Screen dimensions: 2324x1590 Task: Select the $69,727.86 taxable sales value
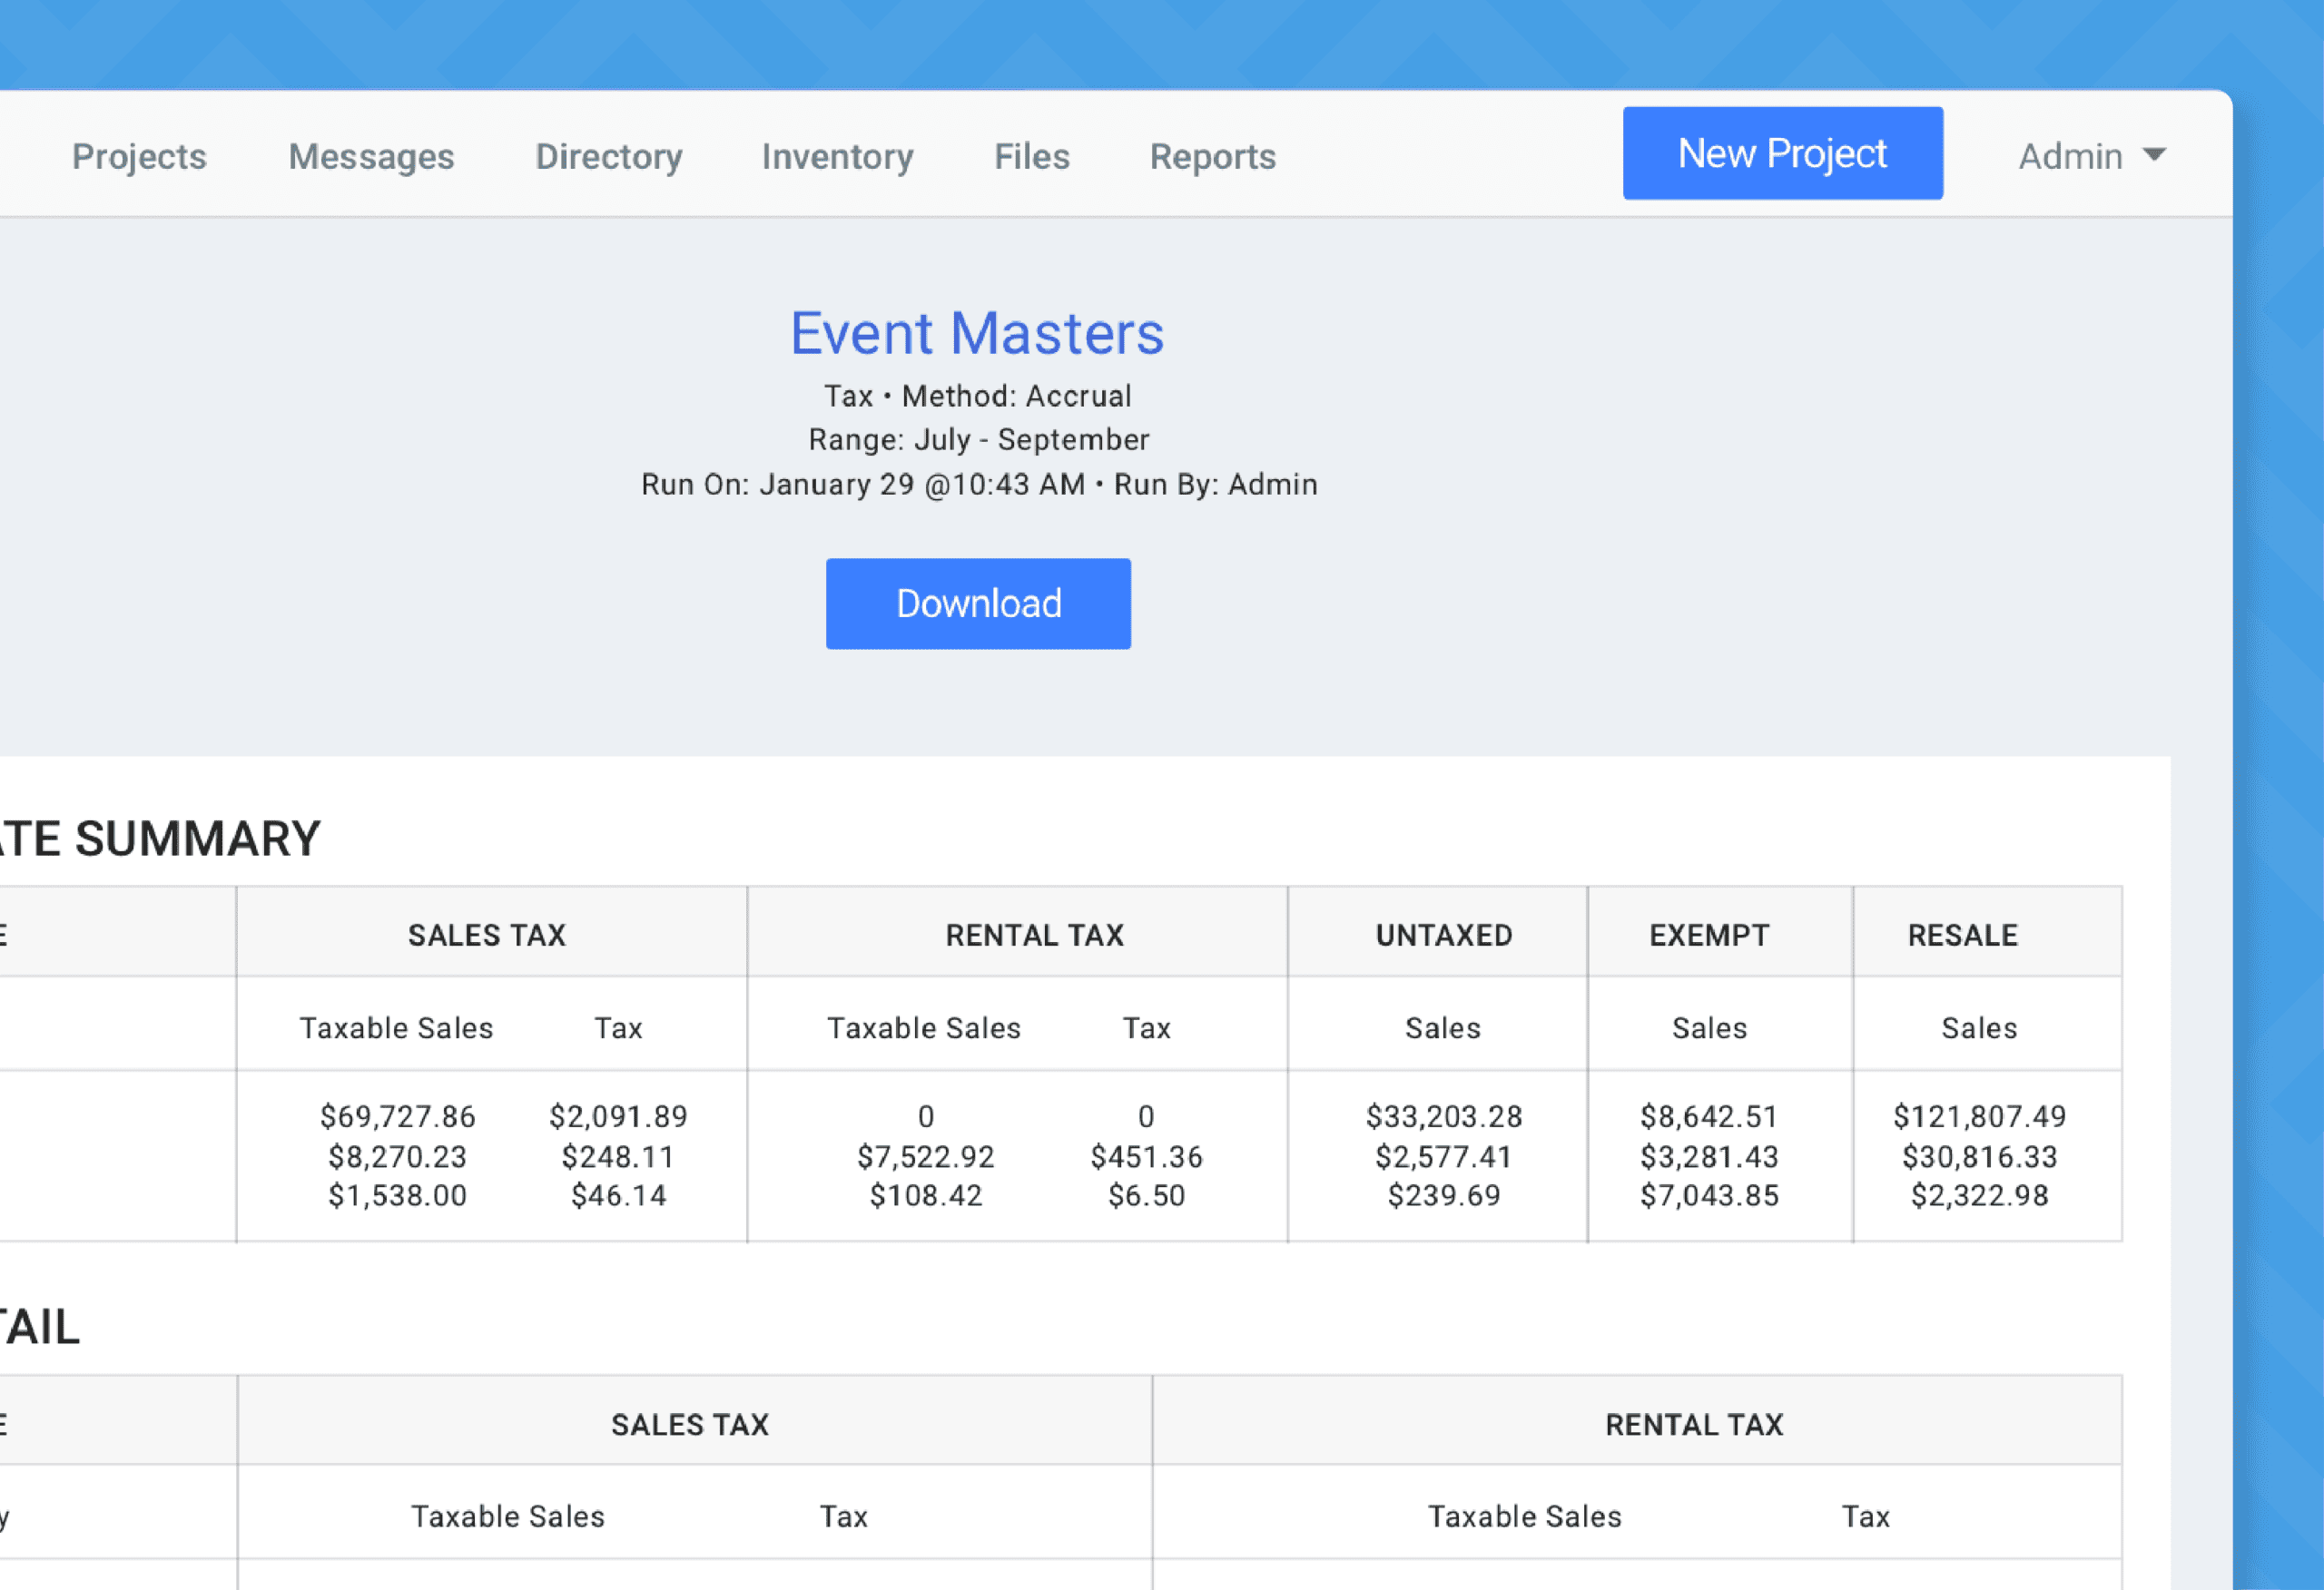pyautogui.click(x=397, y=1116)
